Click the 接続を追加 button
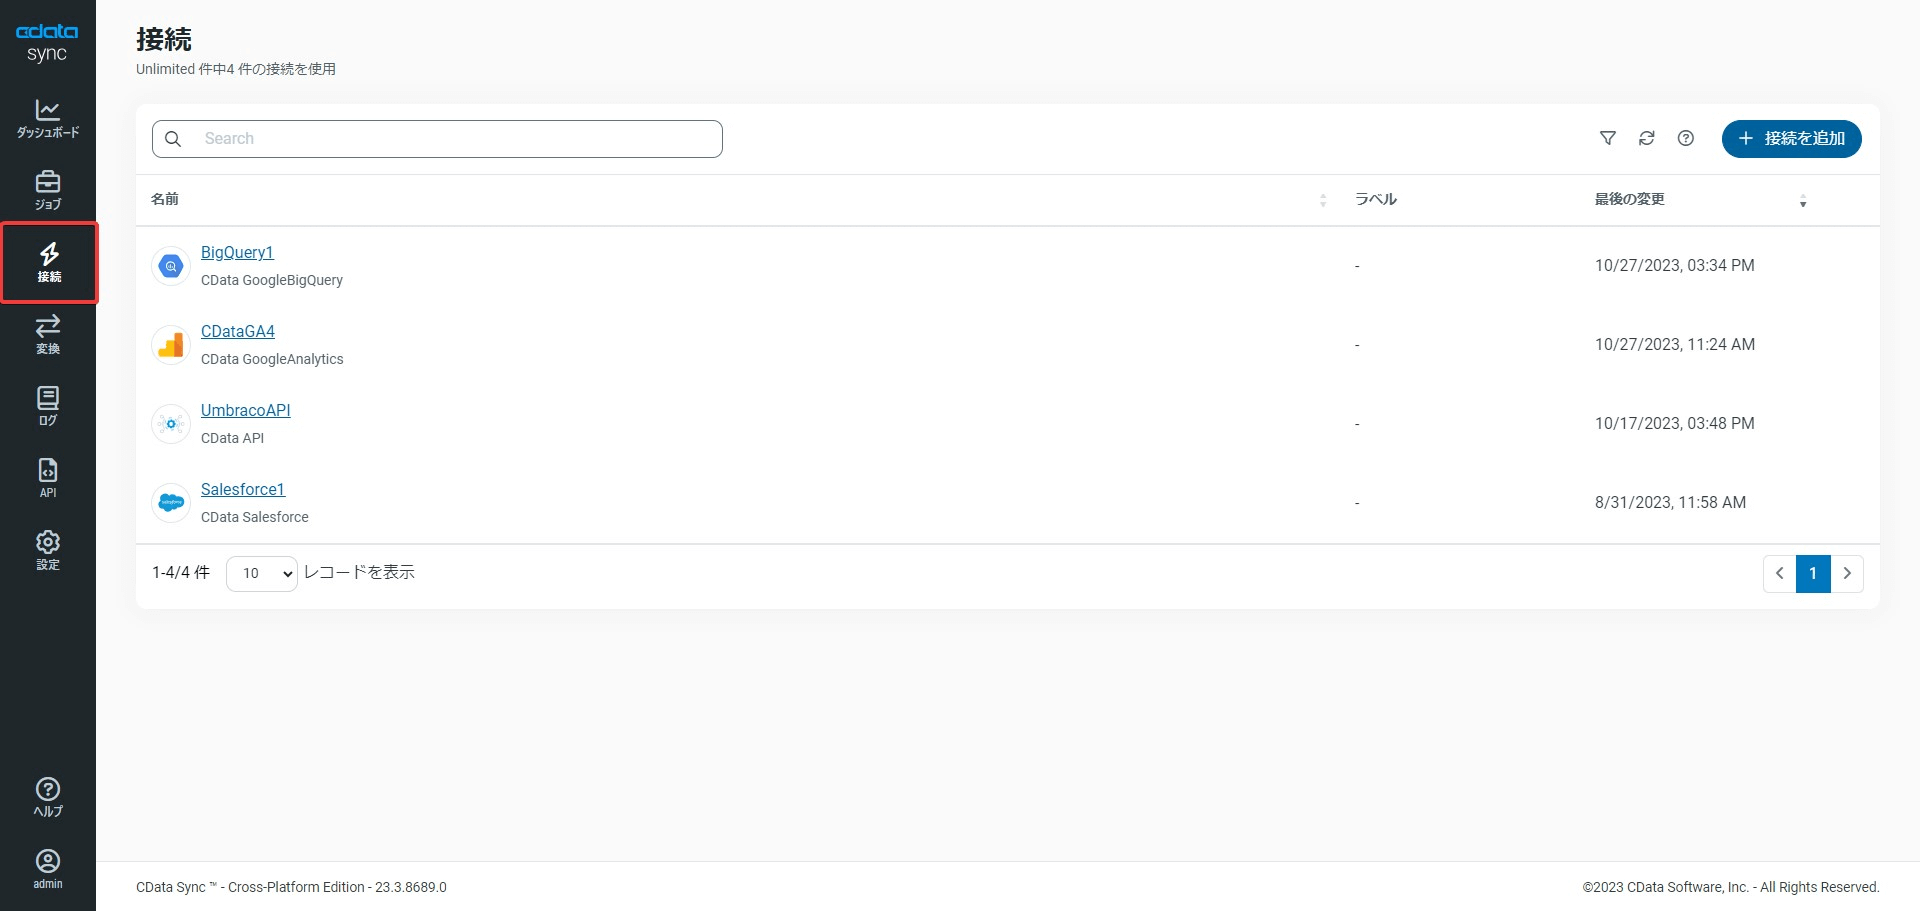 point(1791,139)
